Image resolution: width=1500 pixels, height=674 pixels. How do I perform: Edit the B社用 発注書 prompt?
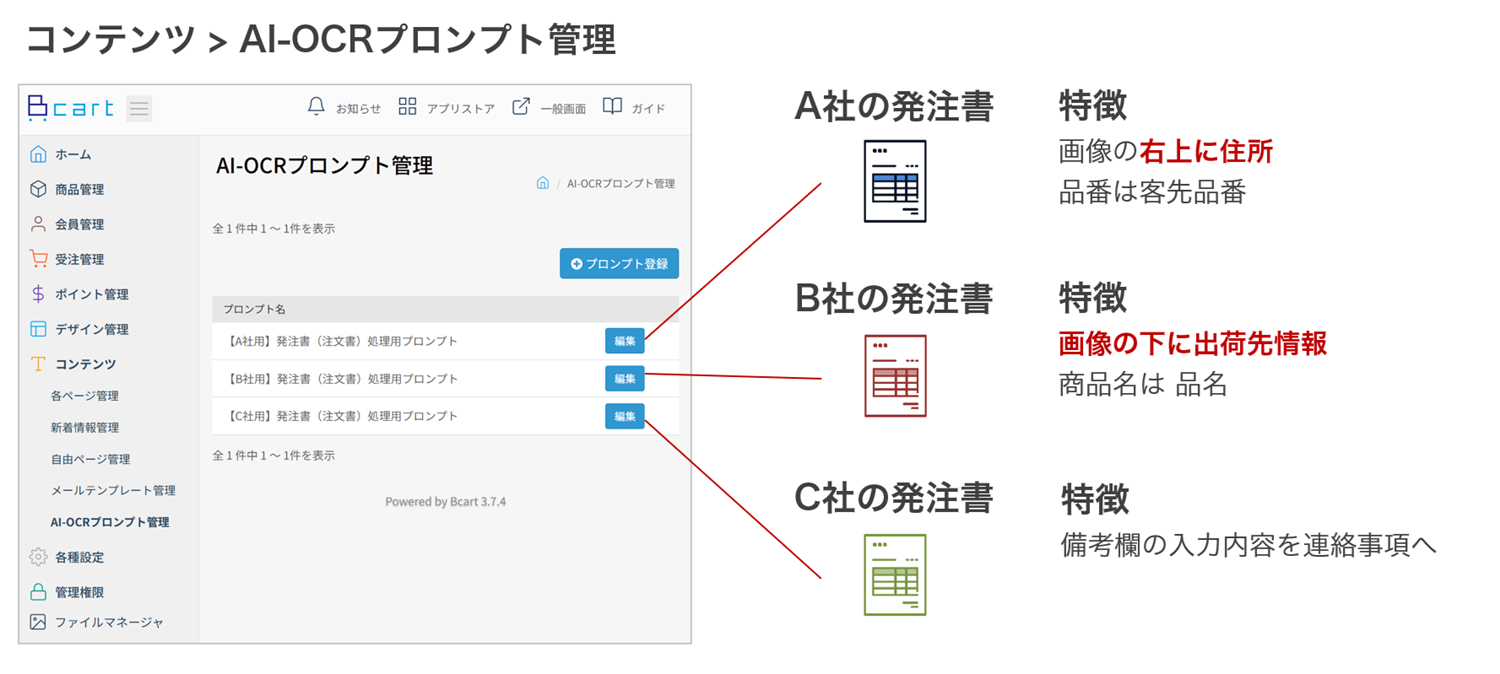click(x=625, y=379)
